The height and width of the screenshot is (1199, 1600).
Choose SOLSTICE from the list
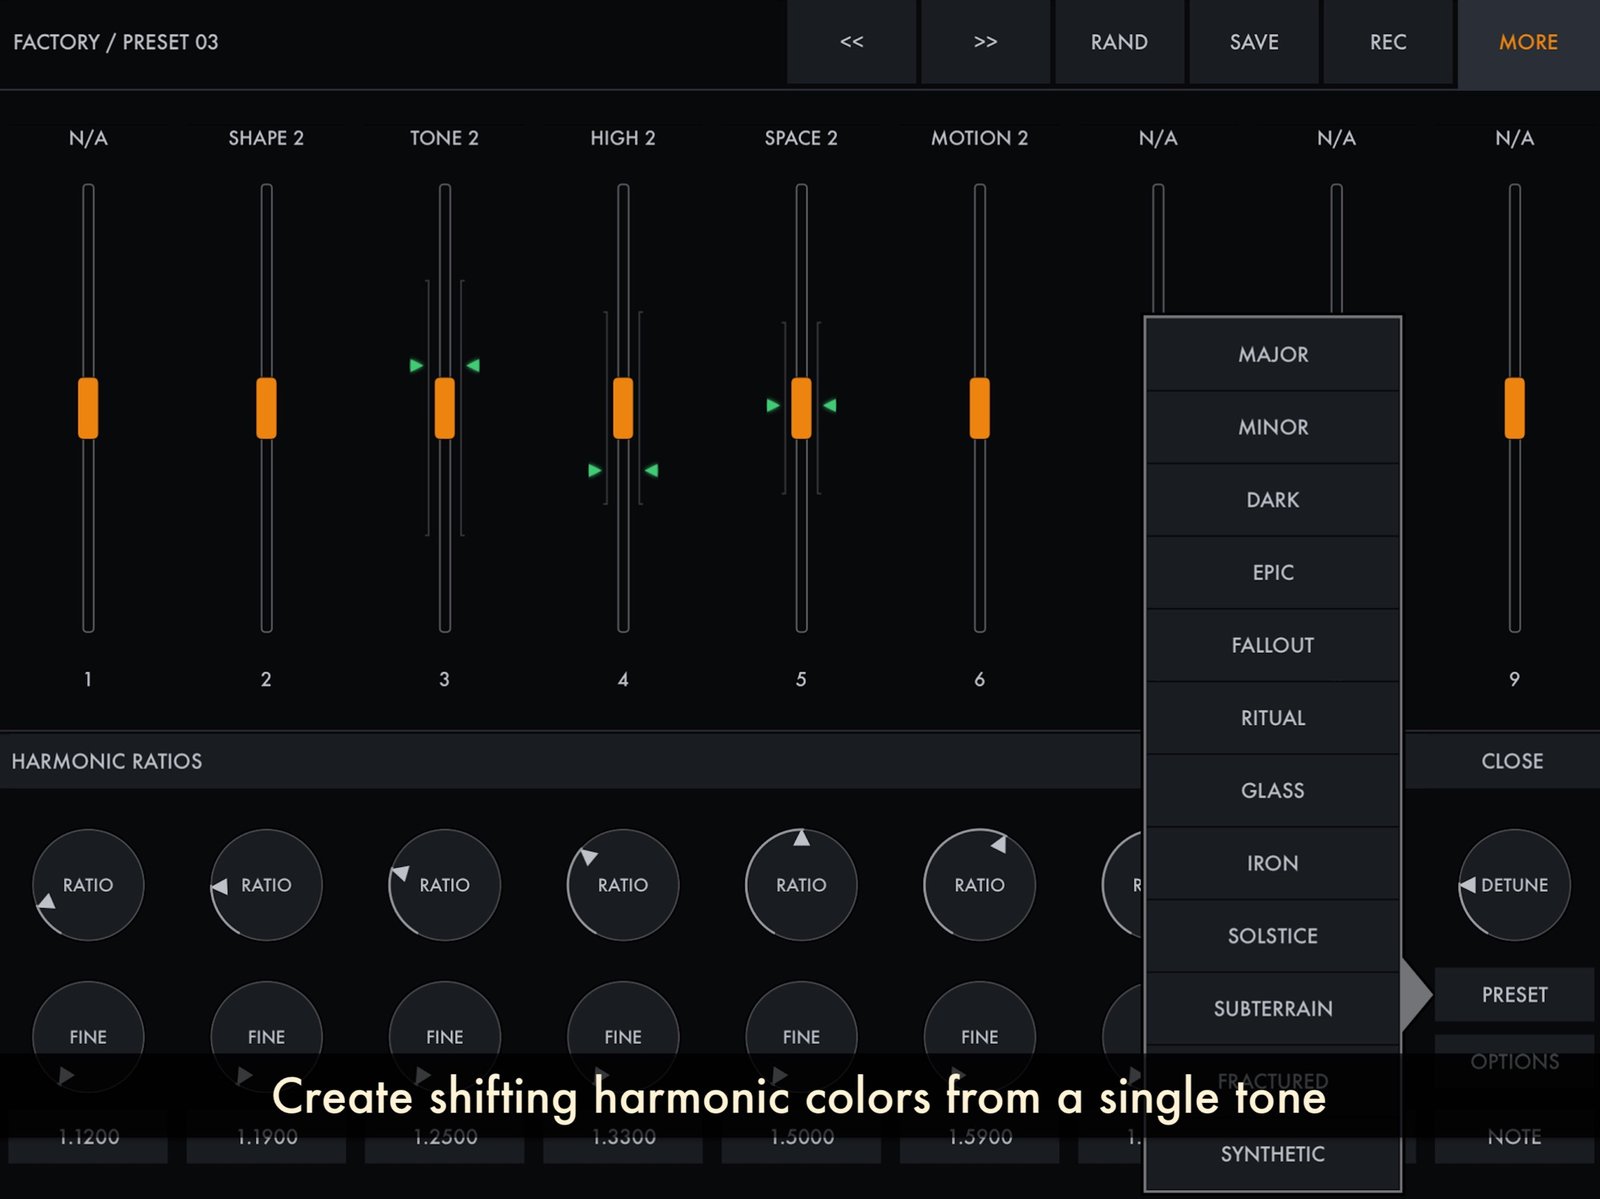point(1273,936)
